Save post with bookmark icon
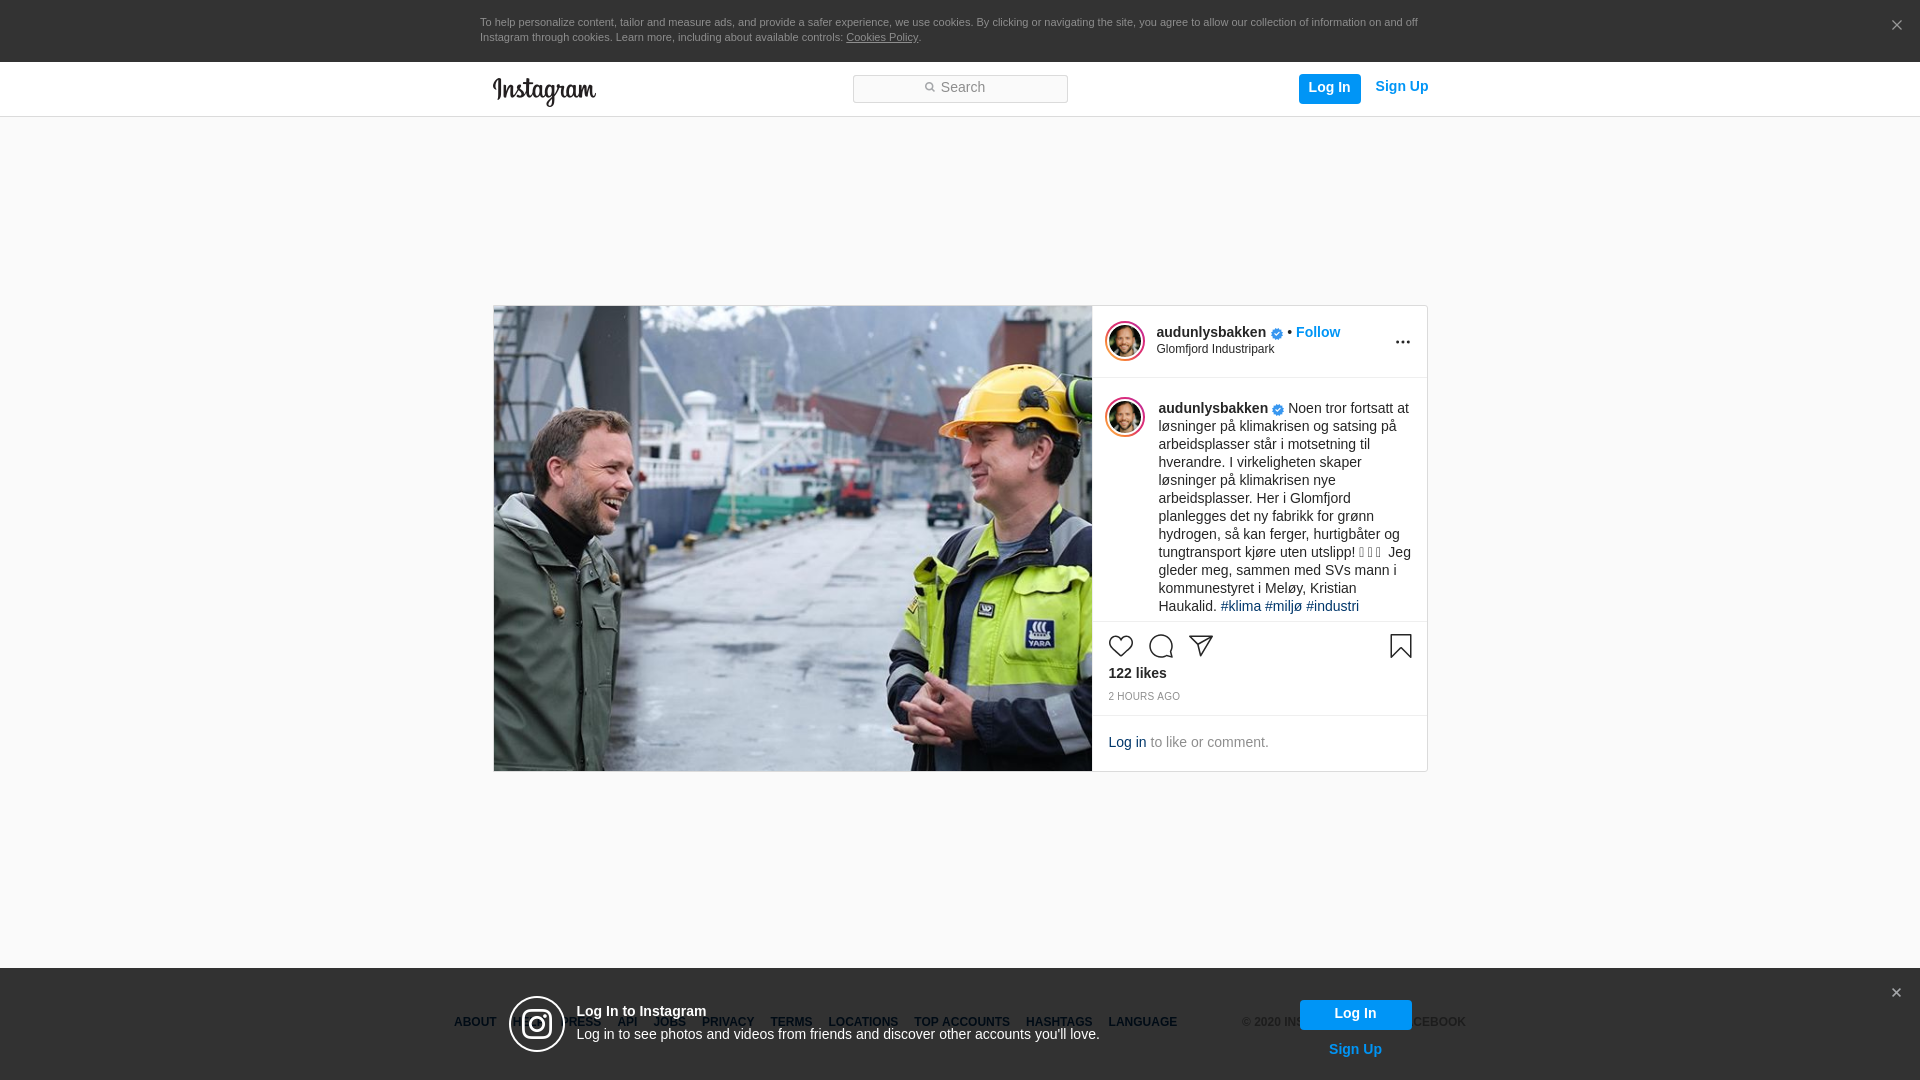 [x=1400, y=646]
